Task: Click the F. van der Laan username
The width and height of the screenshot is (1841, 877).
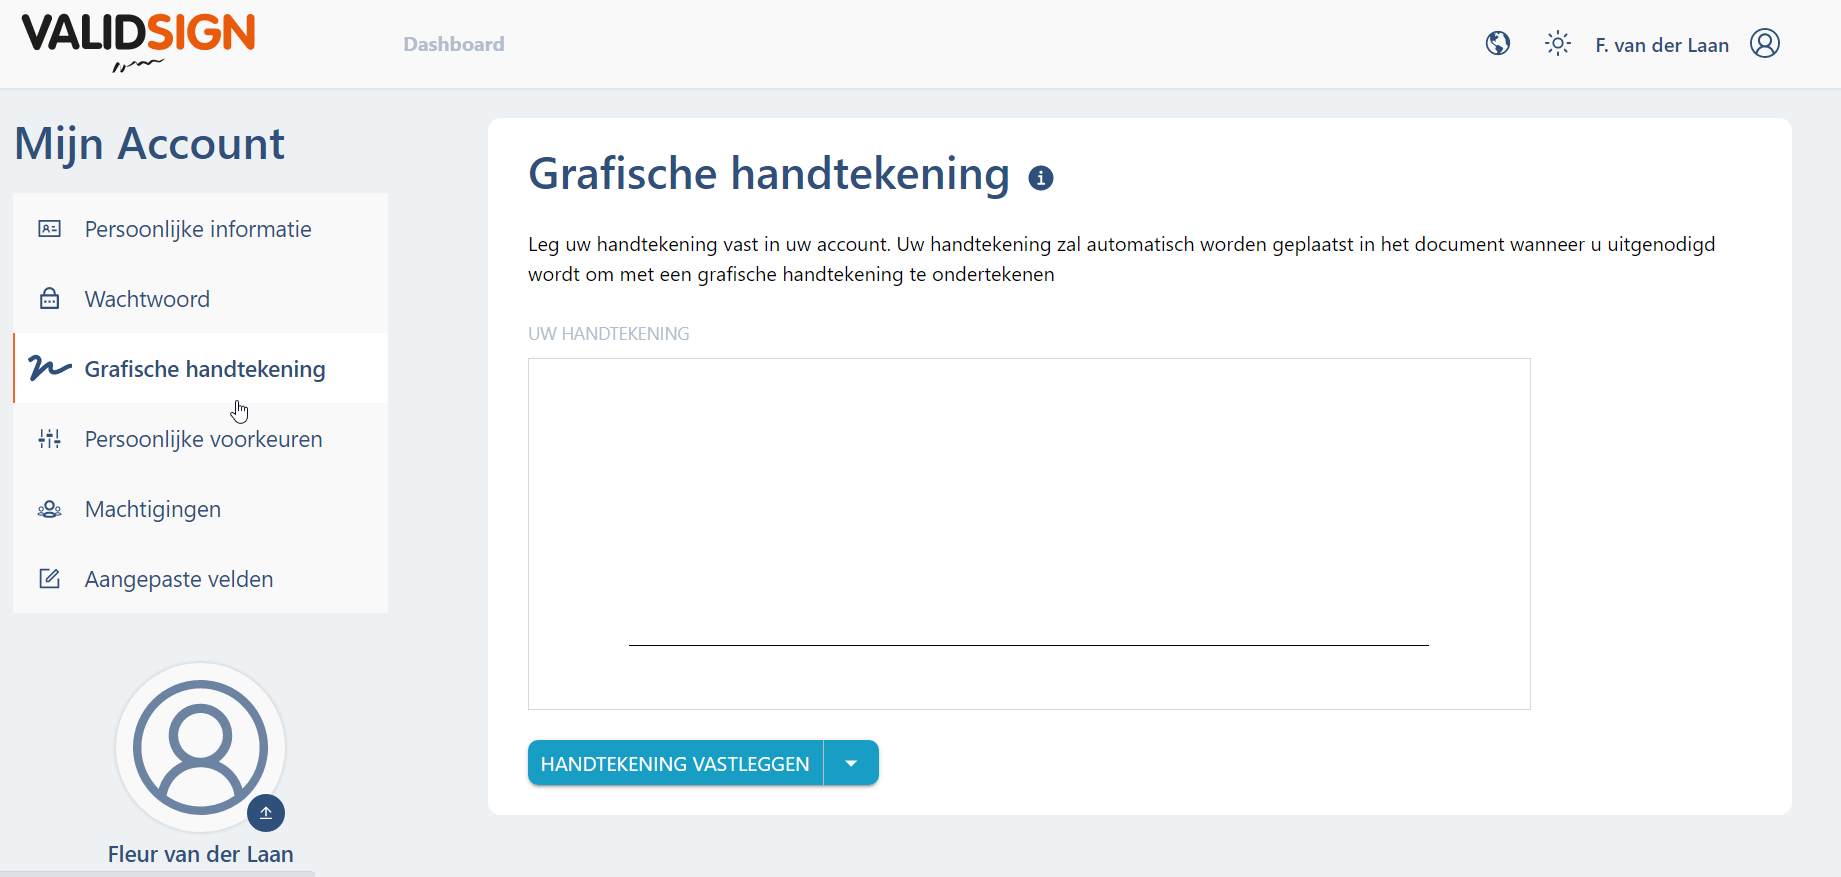Action: 1662,45
